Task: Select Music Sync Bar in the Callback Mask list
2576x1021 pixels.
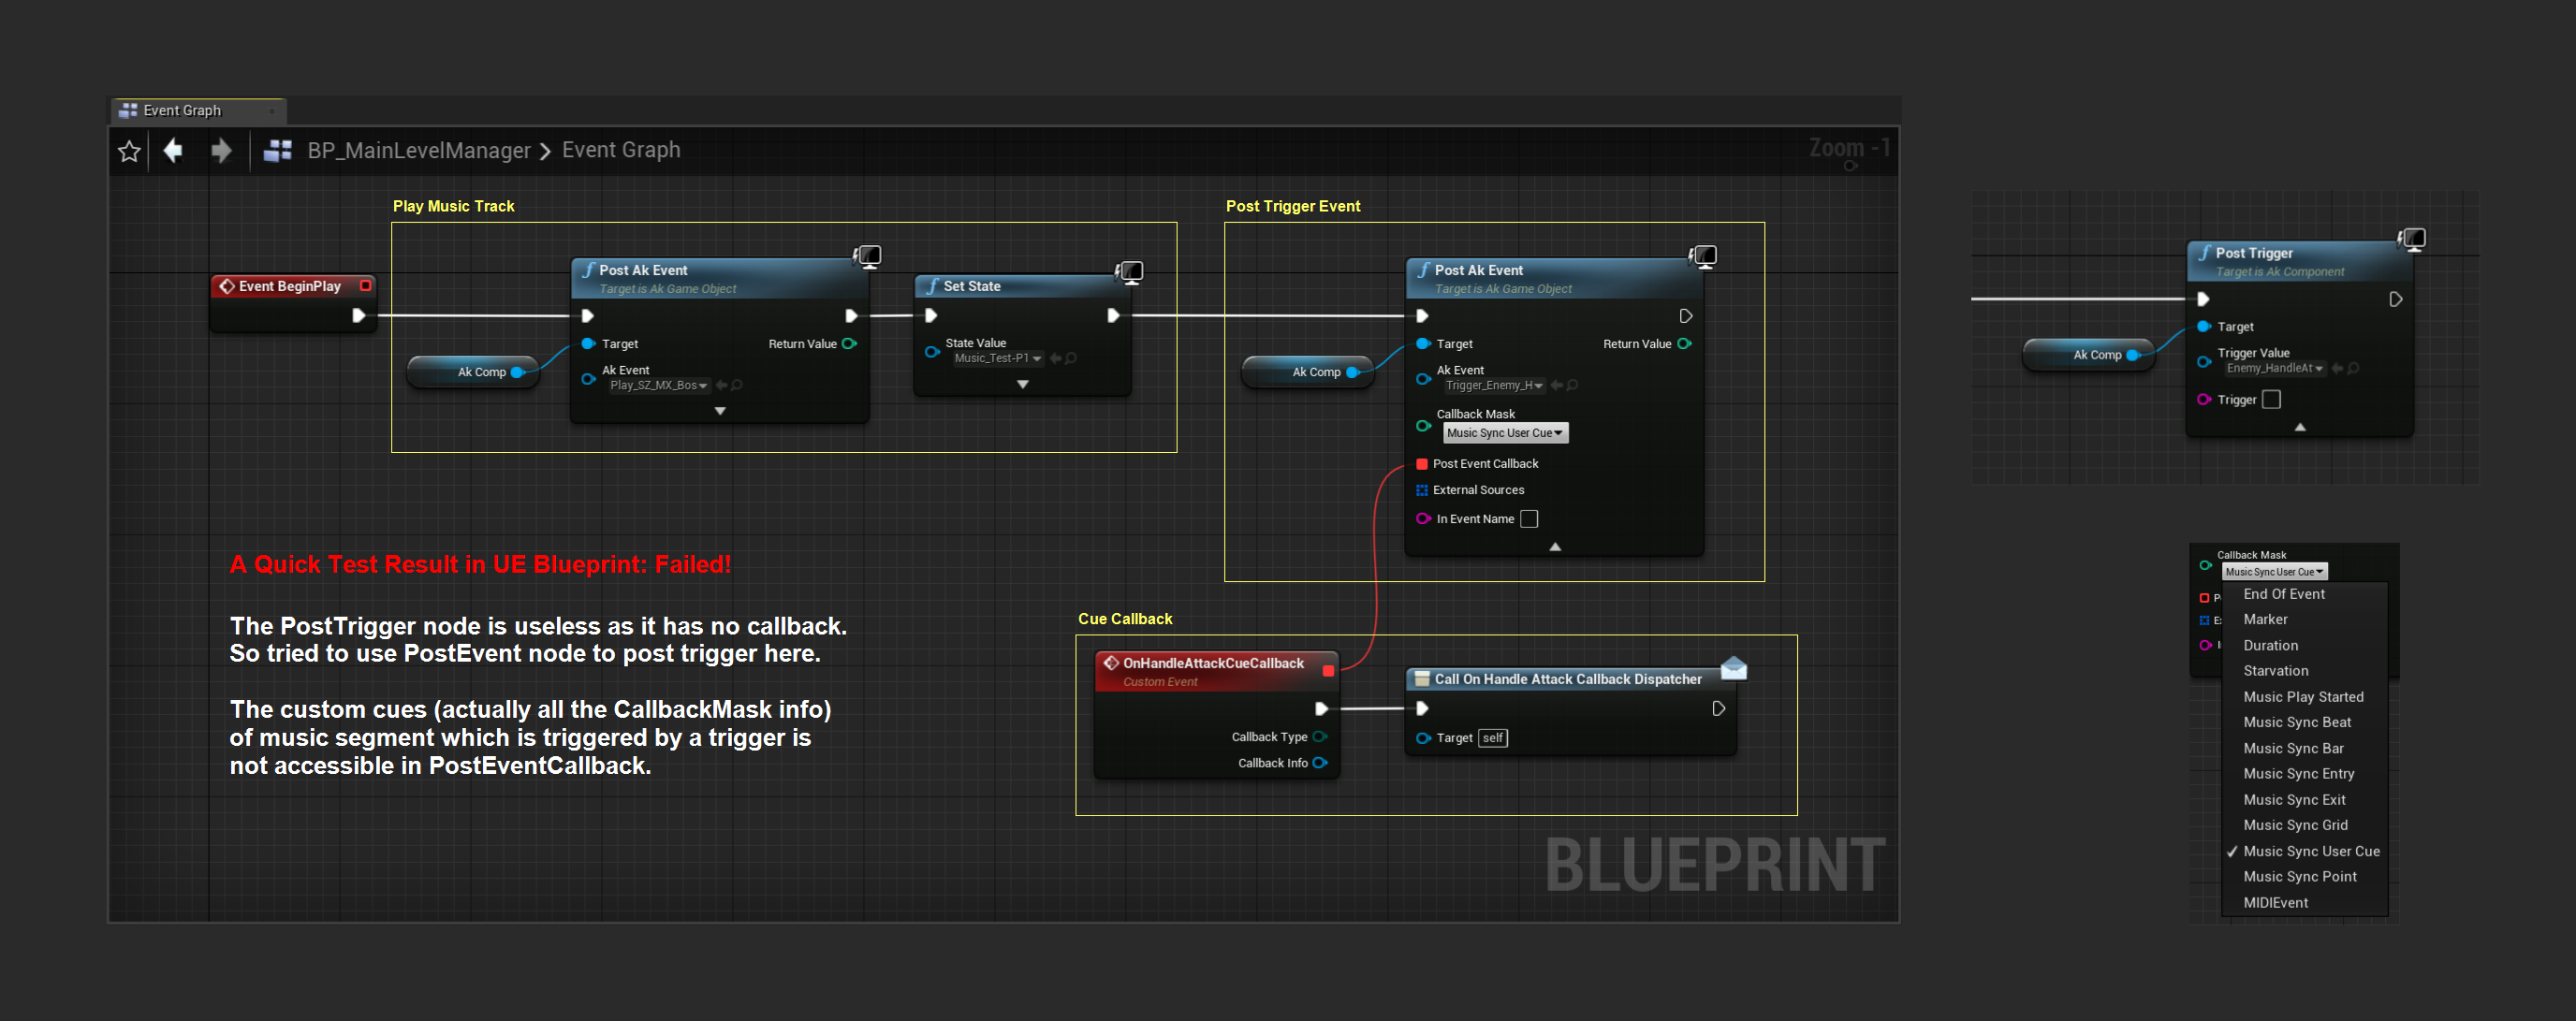Action: tap(2304, 749)
